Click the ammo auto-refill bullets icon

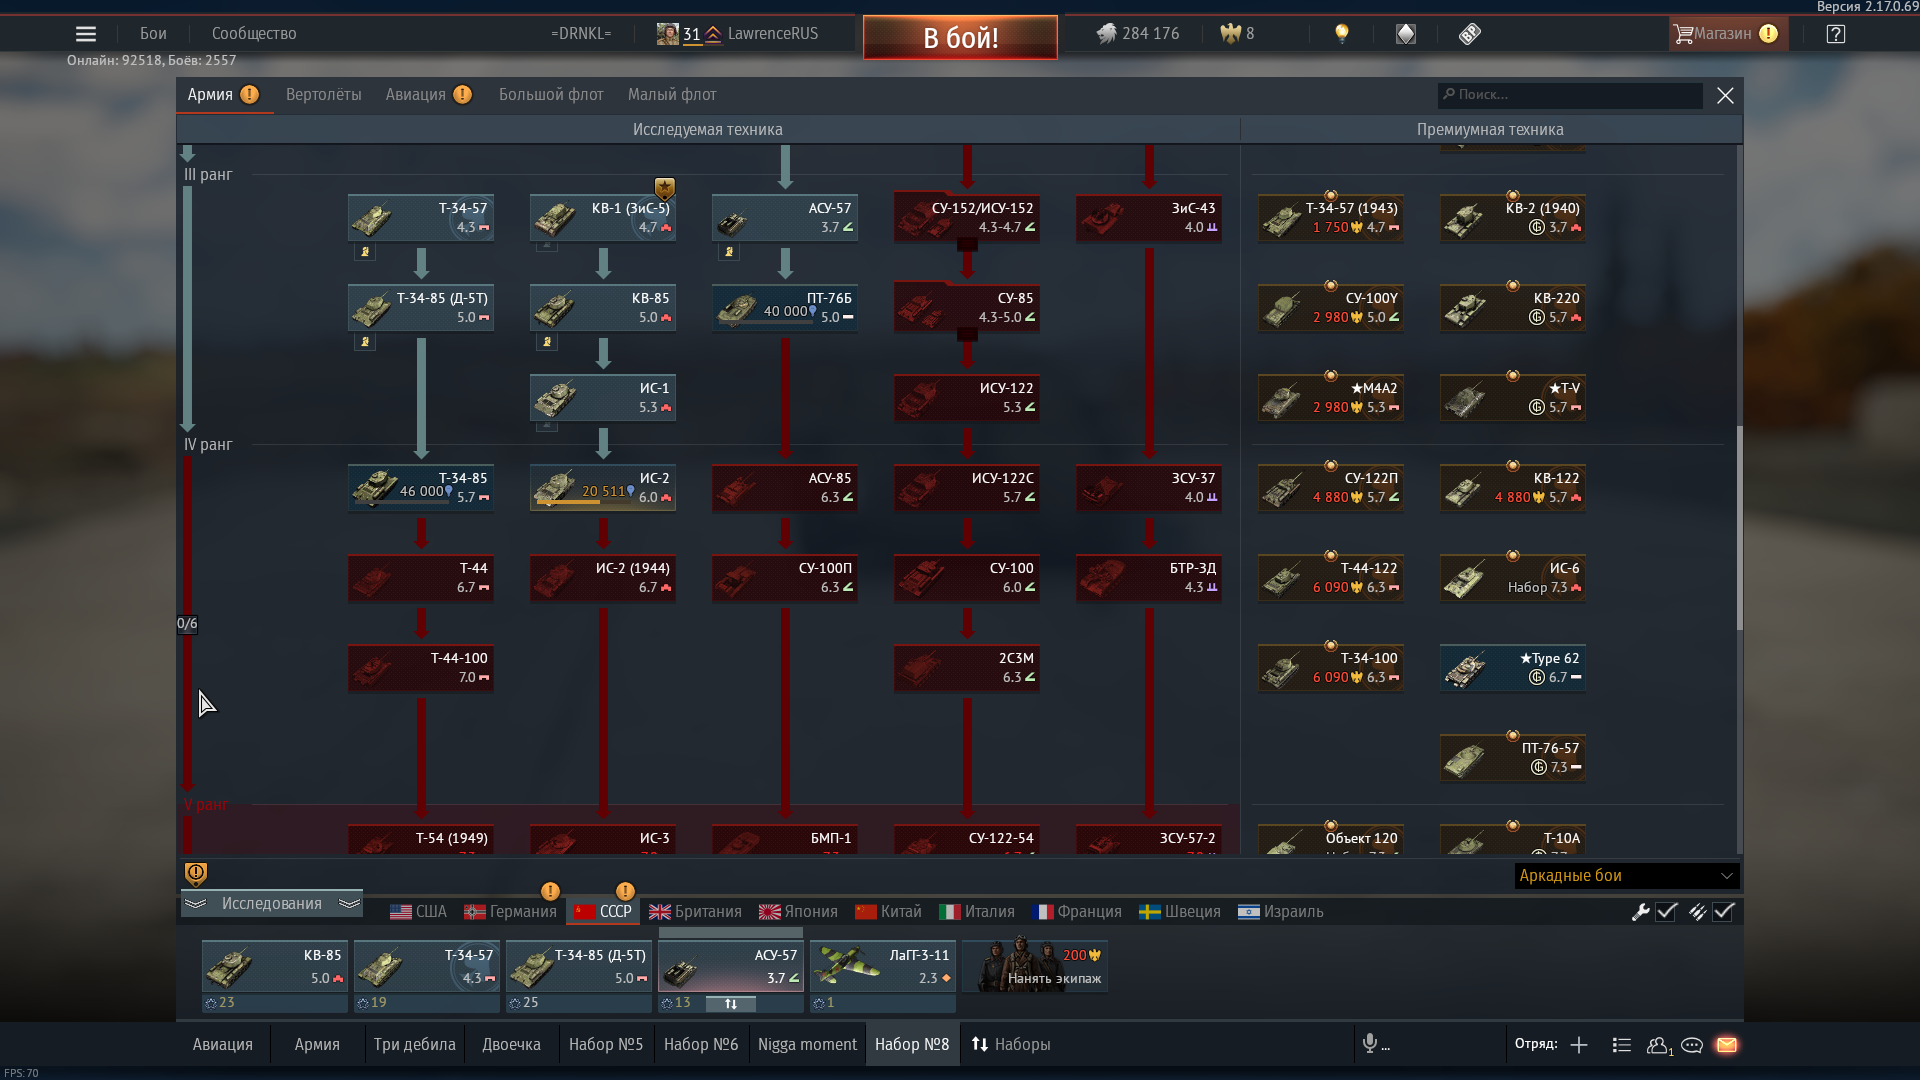pos(1697,912)
